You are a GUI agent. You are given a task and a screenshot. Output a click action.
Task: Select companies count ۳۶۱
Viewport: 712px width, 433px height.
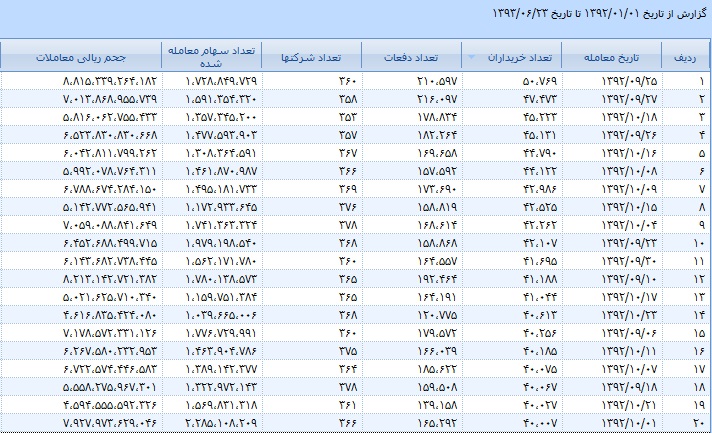(x=348, y=405)
